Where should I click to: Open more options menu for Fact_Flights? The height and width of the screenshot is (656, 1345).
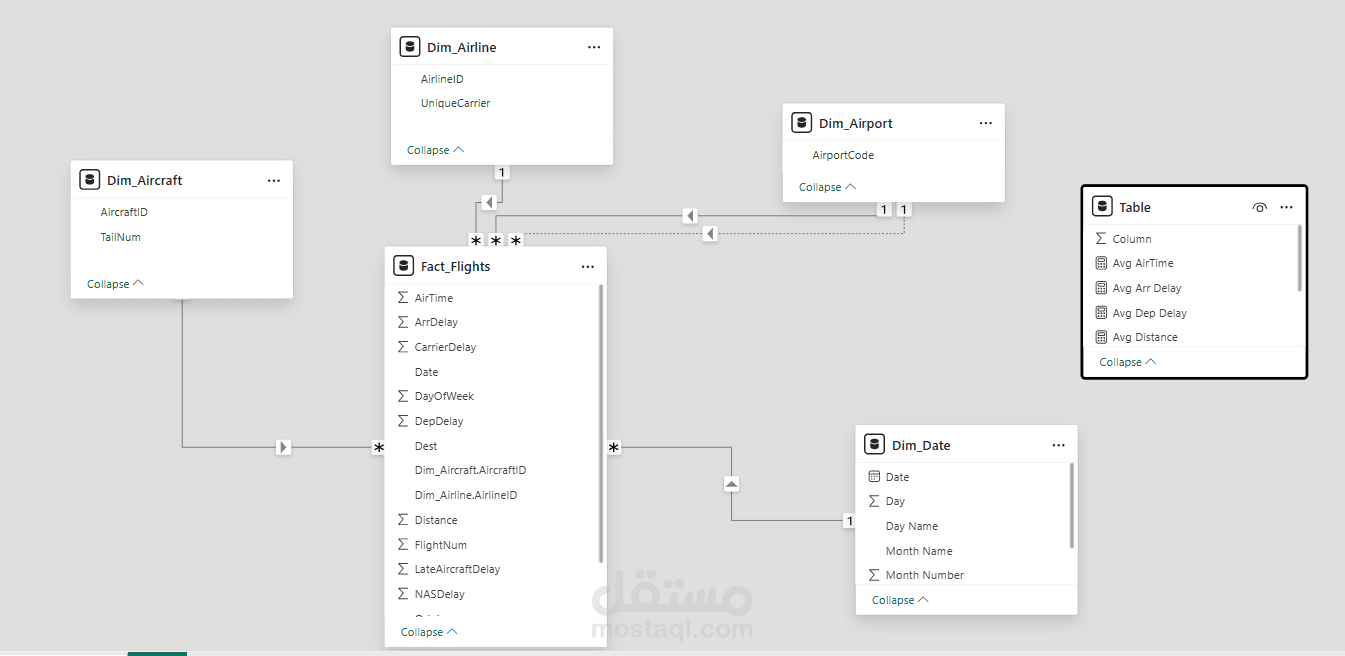pyautogui.click(x=588, y=267)
